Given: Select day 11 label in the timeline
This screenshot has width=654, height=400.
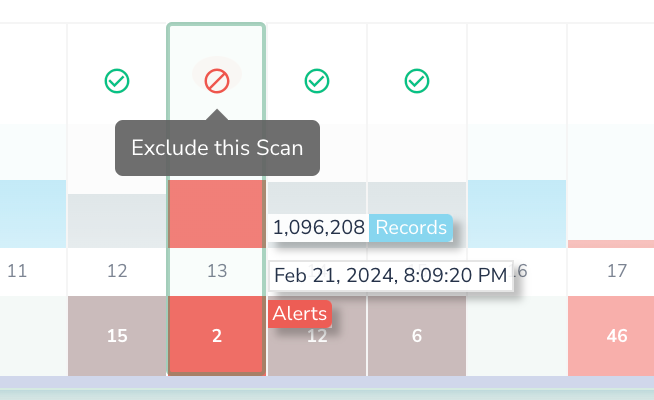Looking at the screenshot, I should coord(17,271).
